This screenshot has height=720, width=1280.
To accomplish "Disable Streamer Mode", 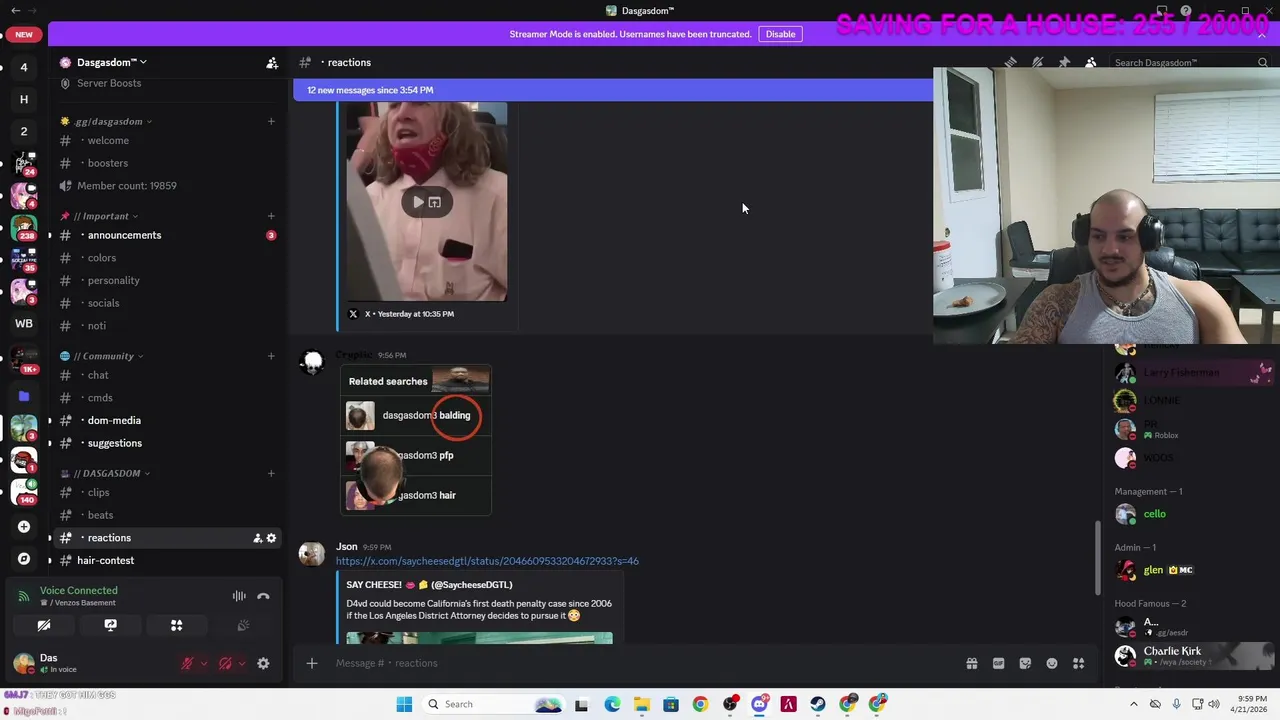I will [x=780, y=34].
